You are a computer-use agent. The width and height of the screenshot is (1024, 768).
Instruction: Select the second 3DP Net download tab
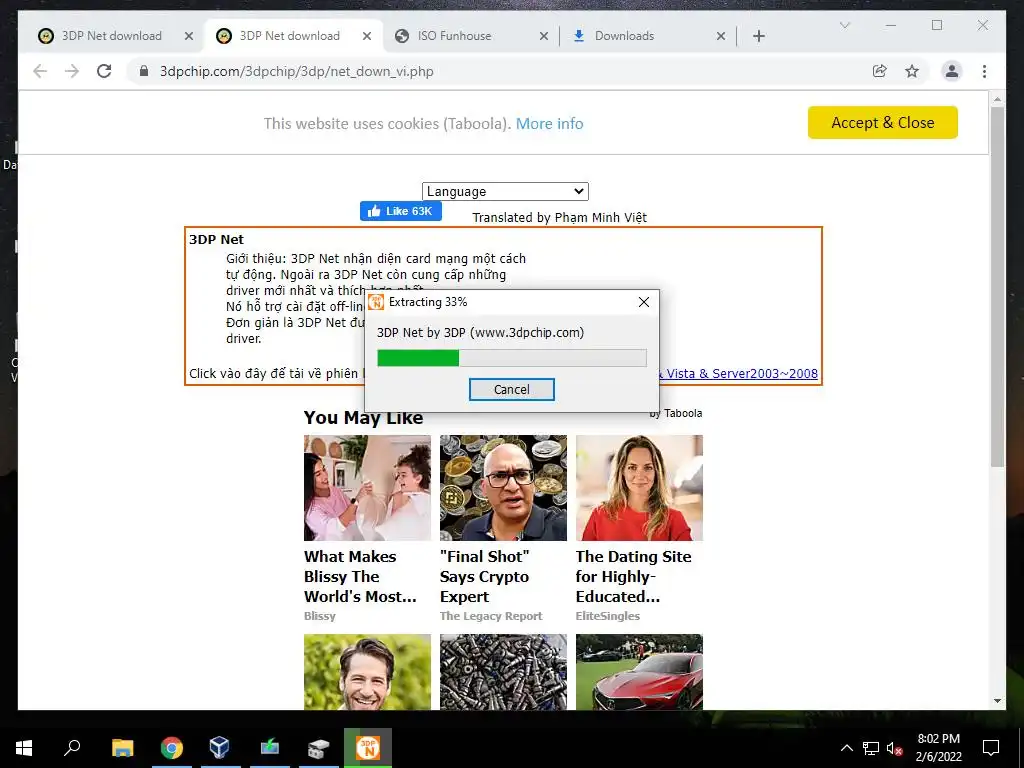[290, 36]
